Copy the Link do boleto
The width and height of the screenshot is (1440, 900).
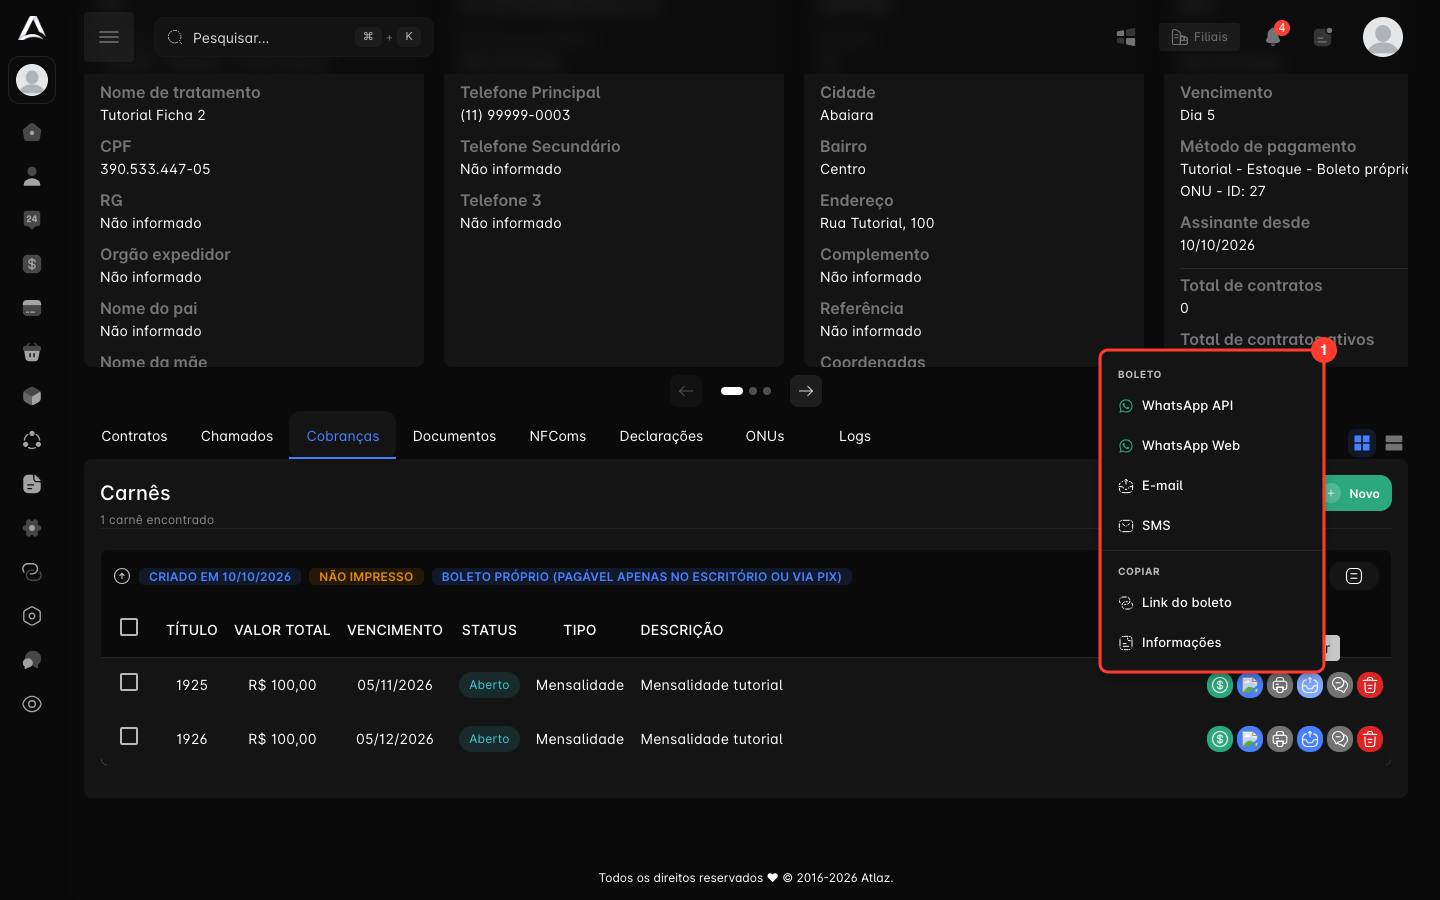1212,603
